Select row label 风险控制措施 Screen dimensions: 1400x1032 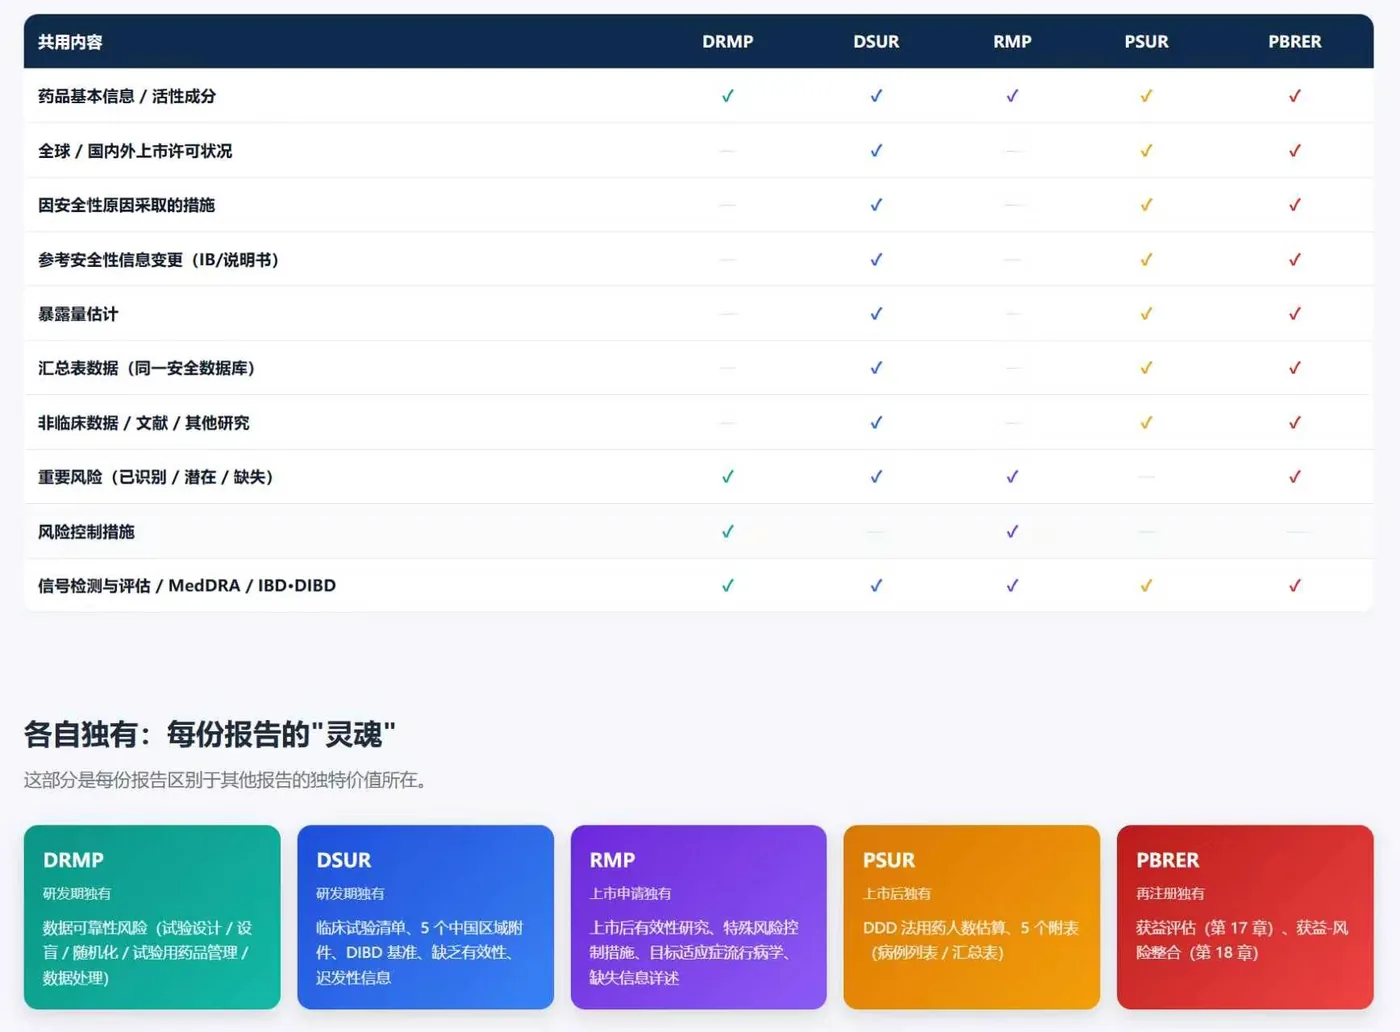(x=86, y=532)
